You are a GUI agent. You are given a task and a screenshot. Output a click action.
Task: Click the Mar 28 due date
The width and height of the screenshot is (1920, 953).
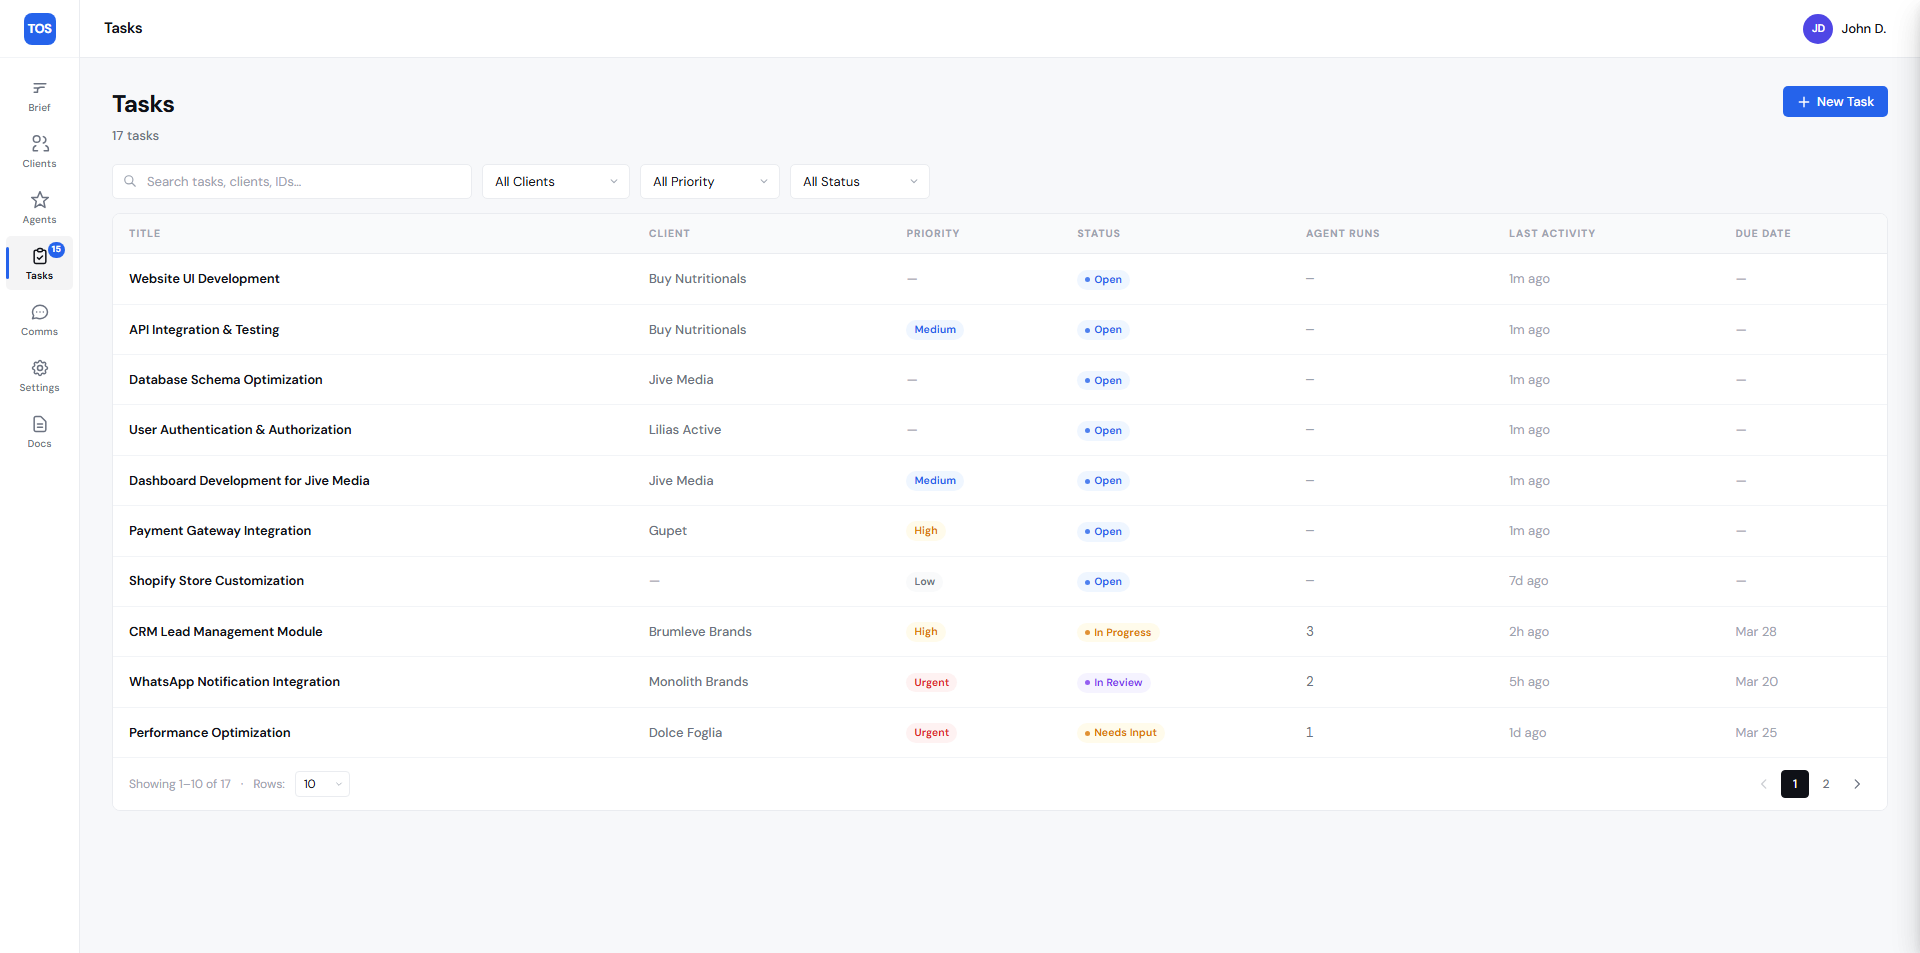pos(1756,632)
